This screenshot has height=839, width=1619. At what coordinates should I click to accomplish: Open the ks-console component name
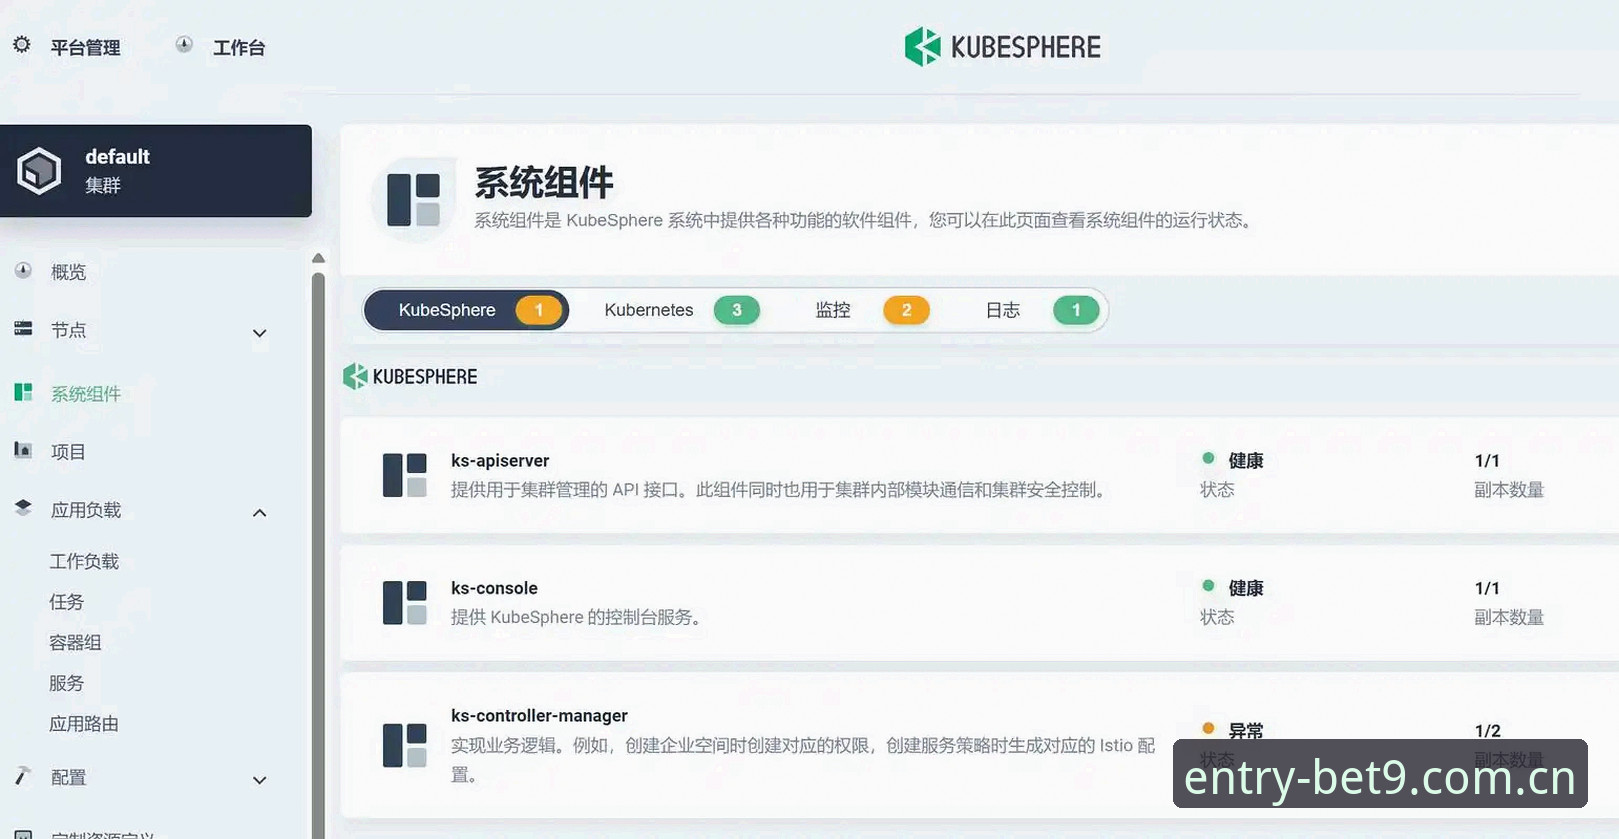[x=494, y=588]
